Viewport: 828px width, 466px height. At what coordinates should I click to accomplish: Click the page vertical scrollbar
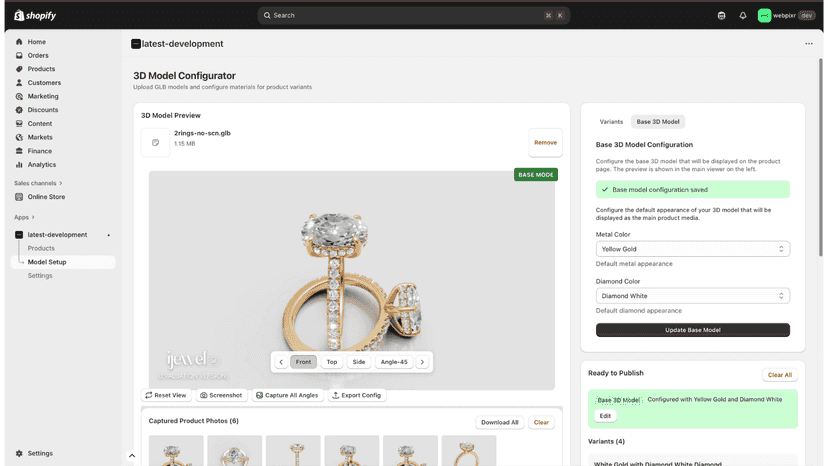[820, 159]
